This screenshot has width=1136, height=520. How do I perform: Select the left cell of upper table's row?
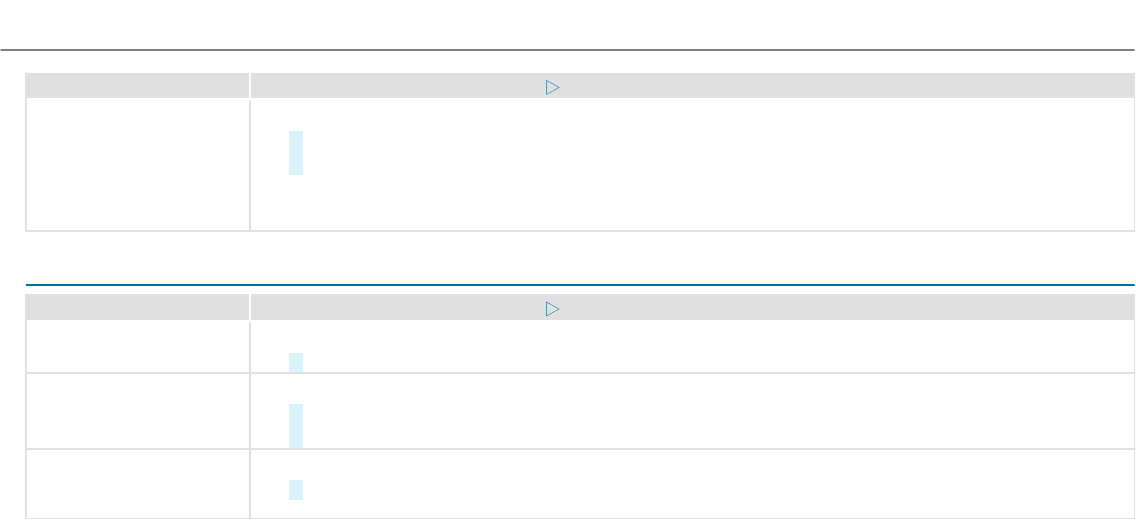[137, 164]
